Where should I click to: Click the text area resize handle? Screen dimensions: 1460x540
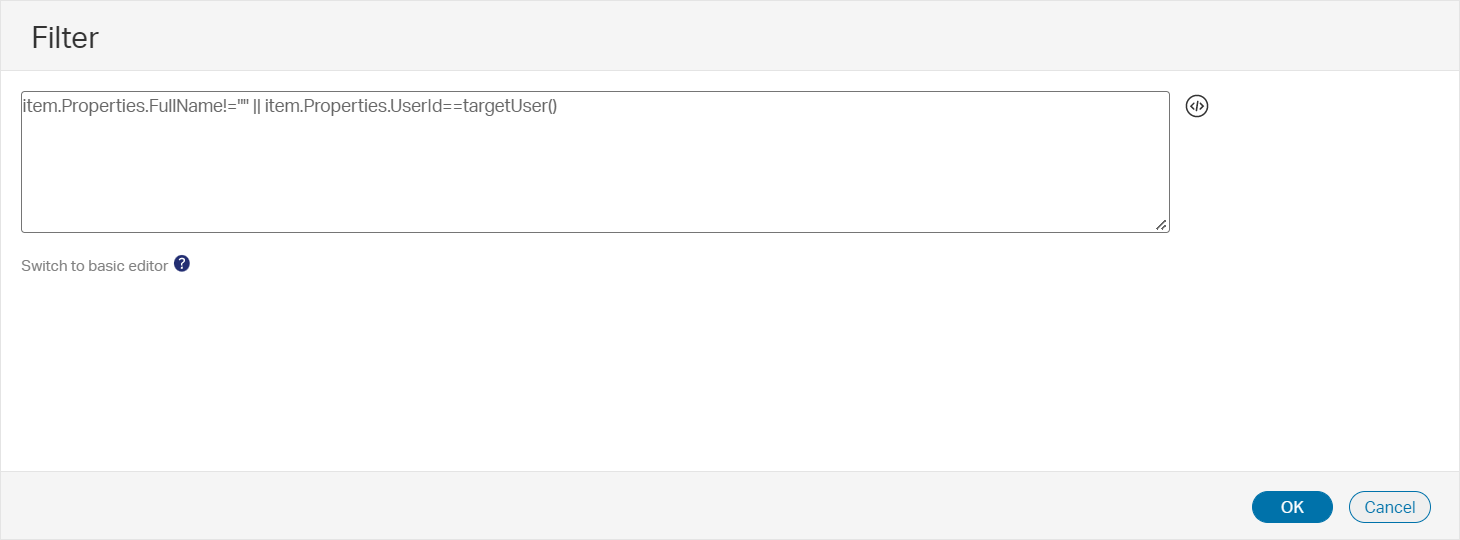tap(1161, 225)
